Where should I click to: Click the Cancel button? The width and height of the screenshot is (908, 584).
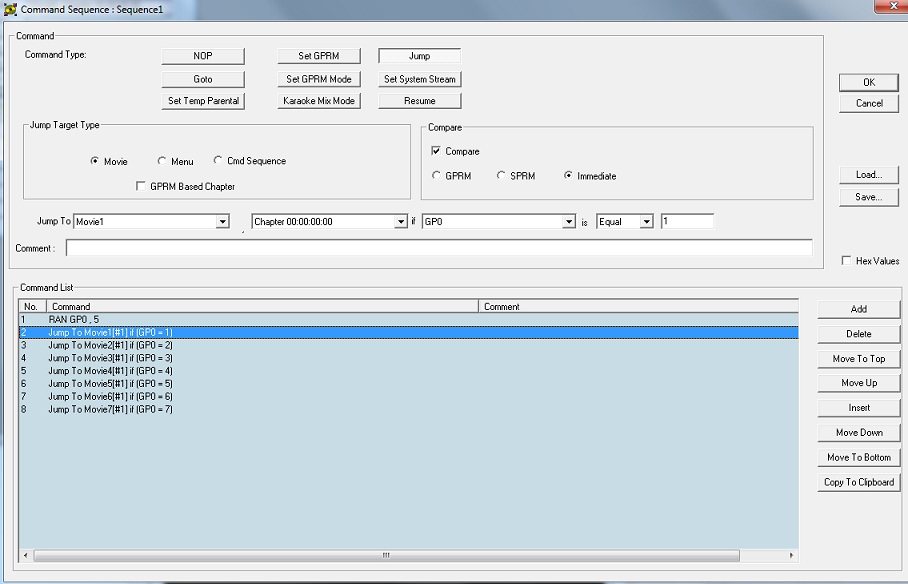(x=869, y=103)
